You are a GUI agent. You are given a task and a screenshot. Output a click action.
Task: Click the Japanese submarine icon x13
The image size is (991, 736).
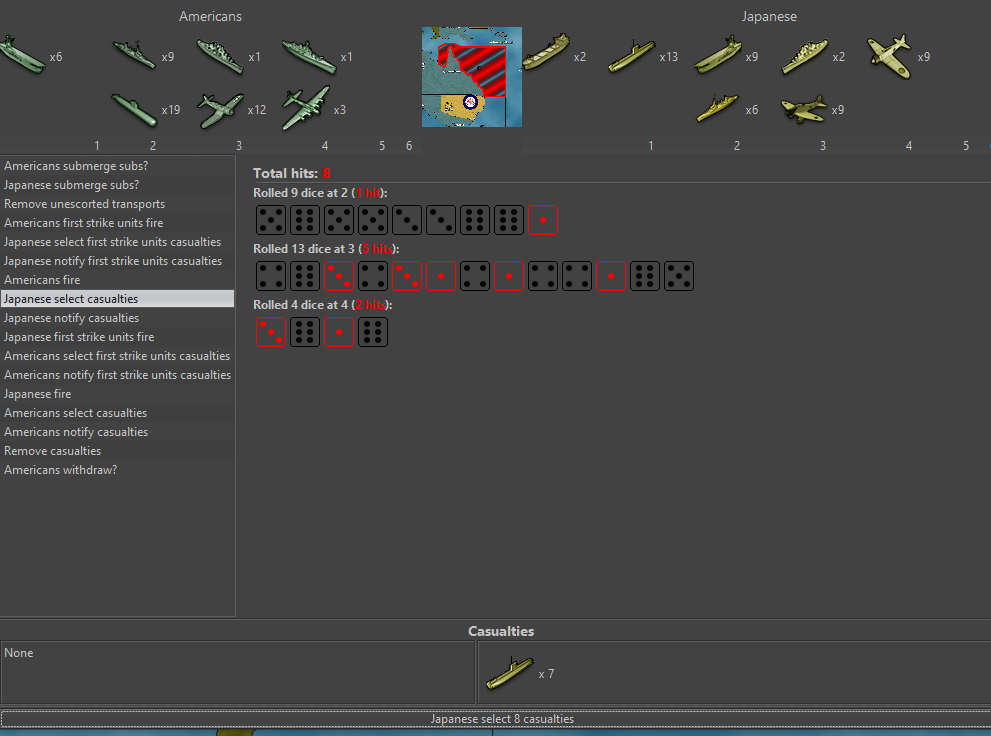632,55
